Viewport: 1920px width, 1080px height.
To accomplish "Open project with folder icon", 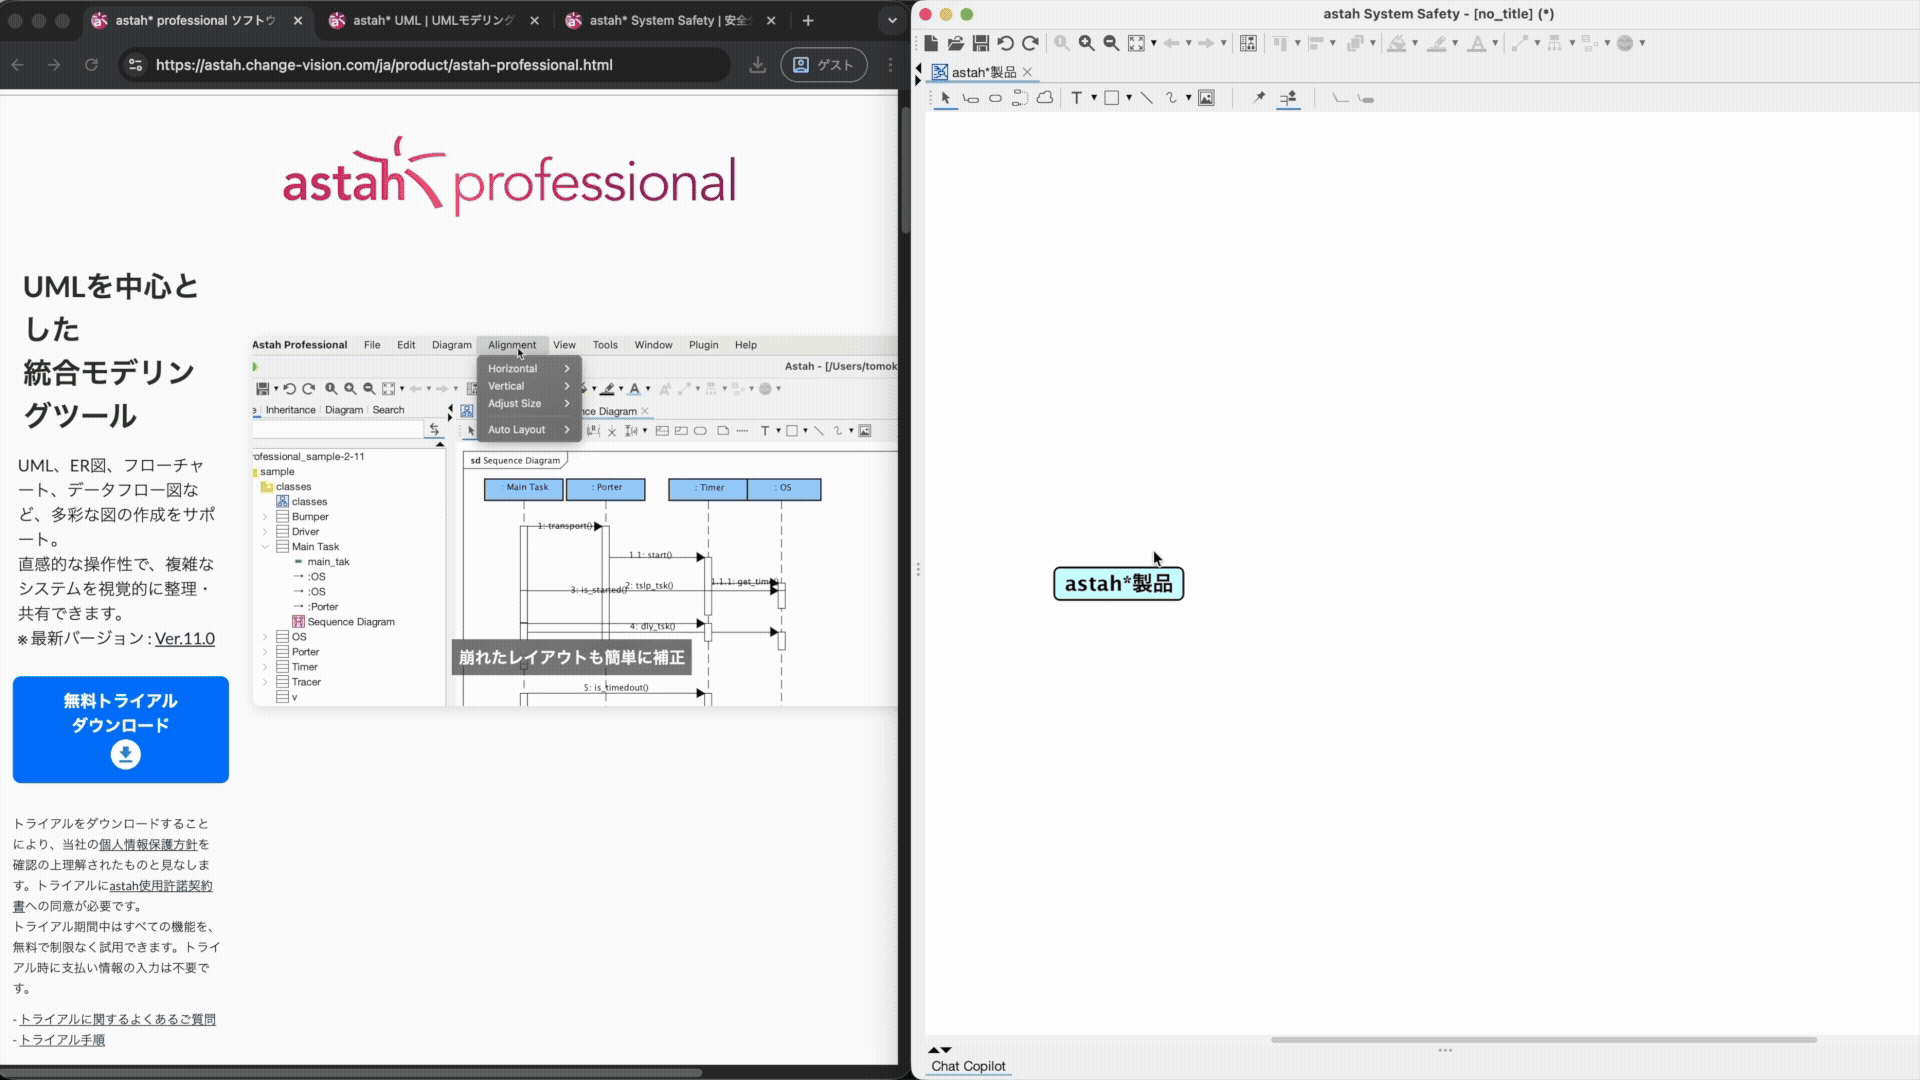I will 955,43.
